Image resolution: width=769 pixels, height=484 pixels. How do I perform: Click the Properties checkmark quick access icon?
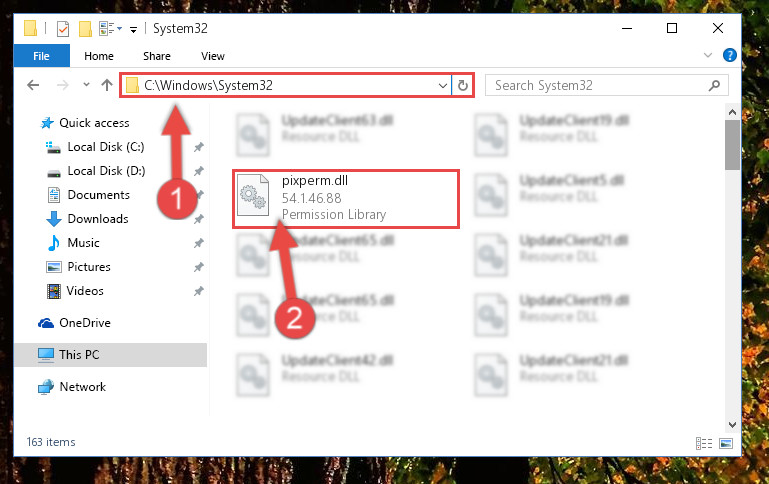coord(63,29)
